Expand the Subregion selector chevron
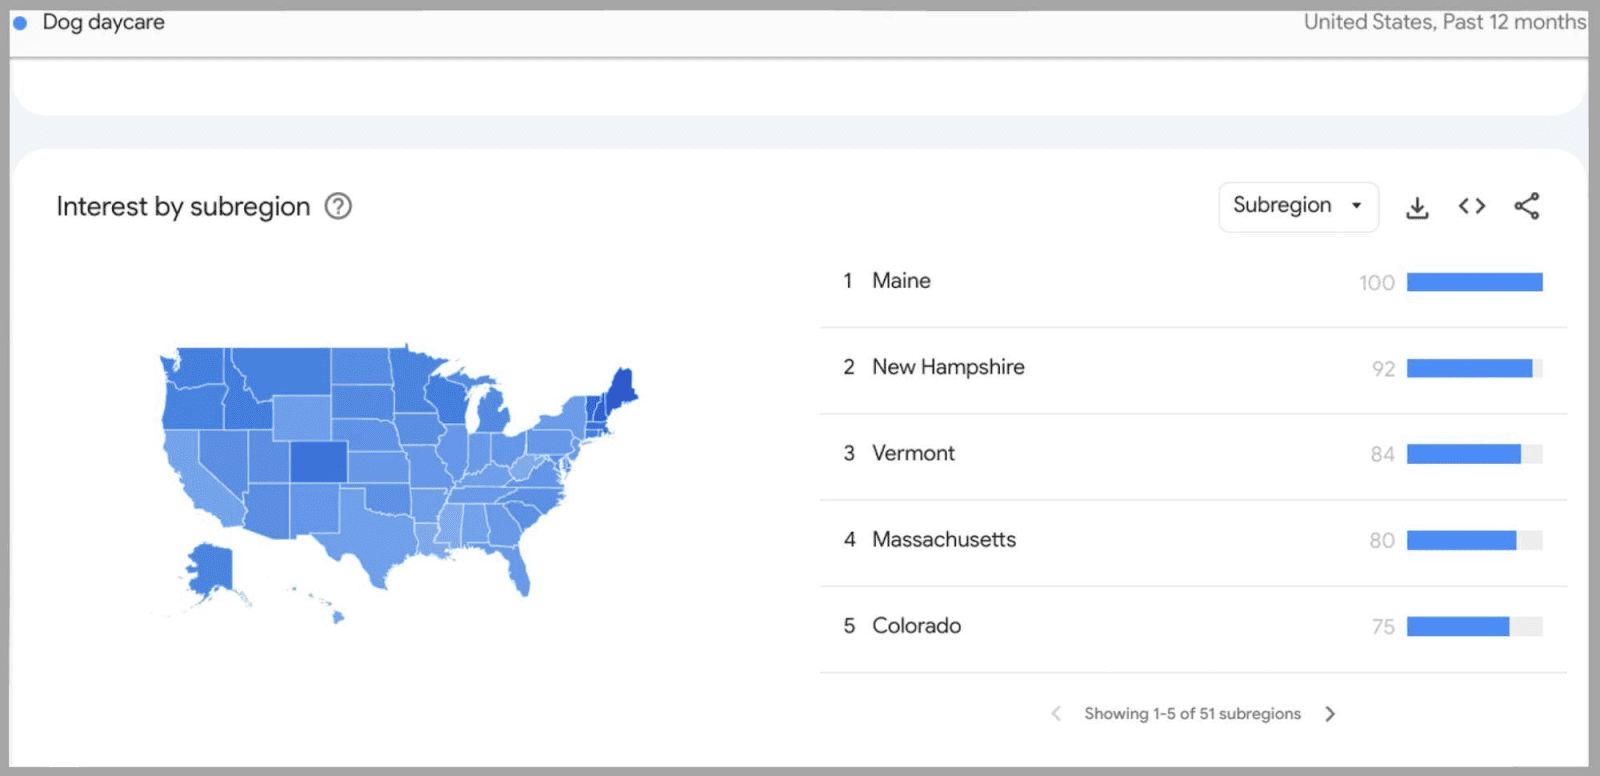The height and width of the screenshot is (776, 1600). click(1357, 207)
